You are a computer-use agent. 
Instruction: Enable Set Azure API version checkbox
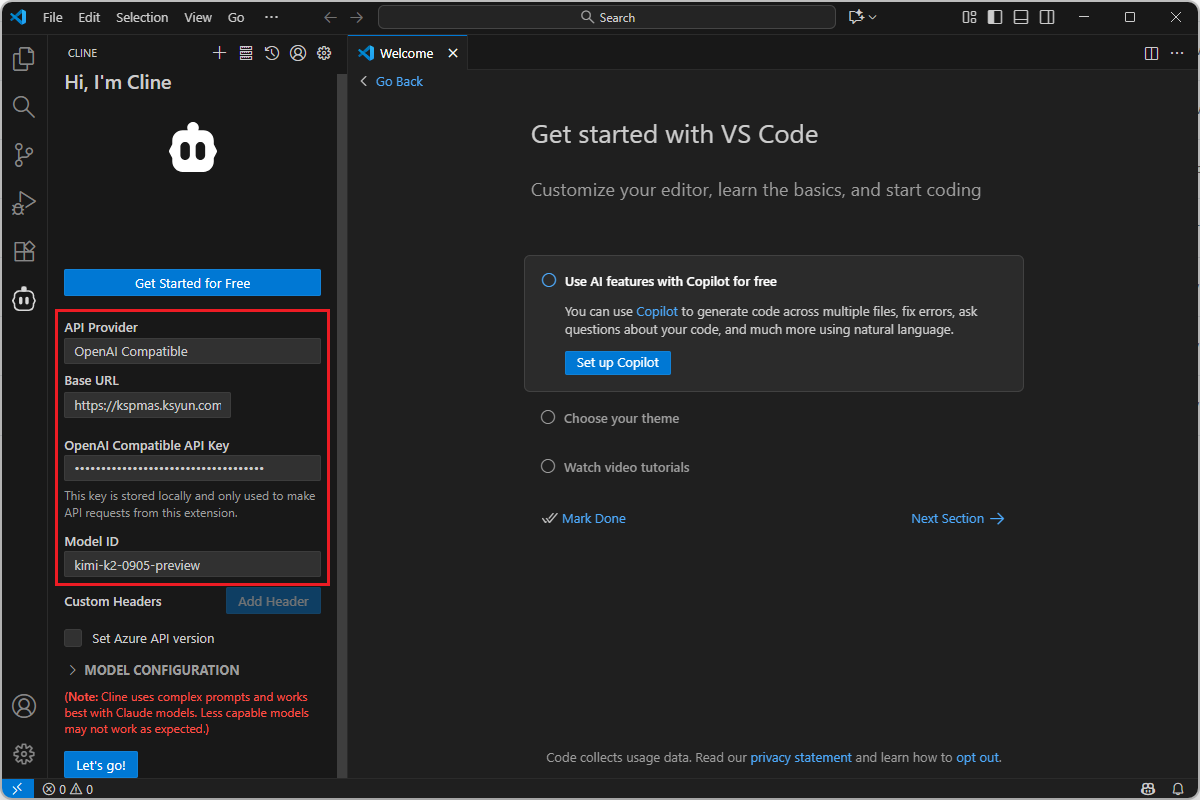(x=73, y=638)
